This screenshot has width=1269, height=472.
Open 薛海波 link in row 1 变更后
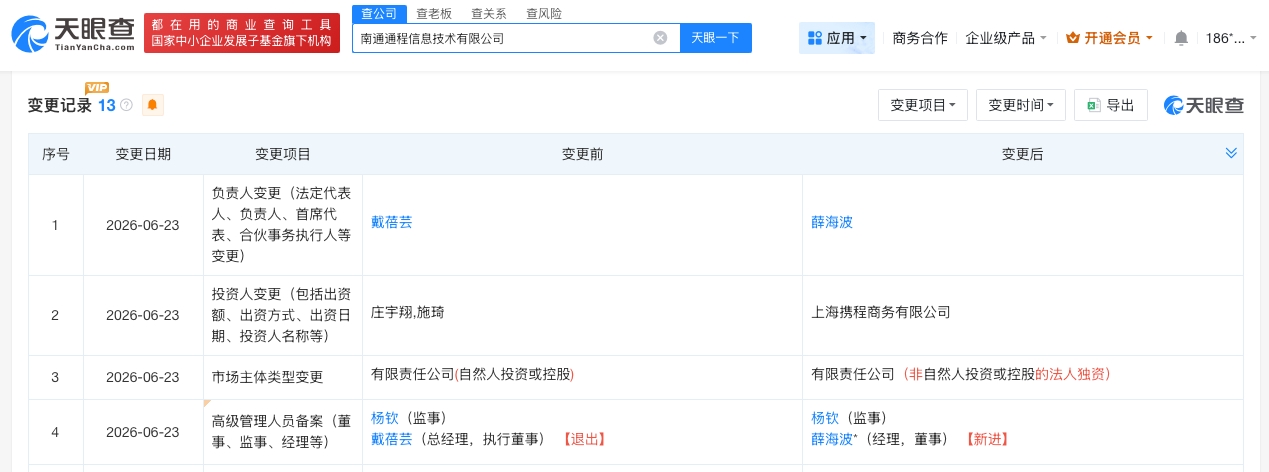pyautogui.click(x=832, y=222)
